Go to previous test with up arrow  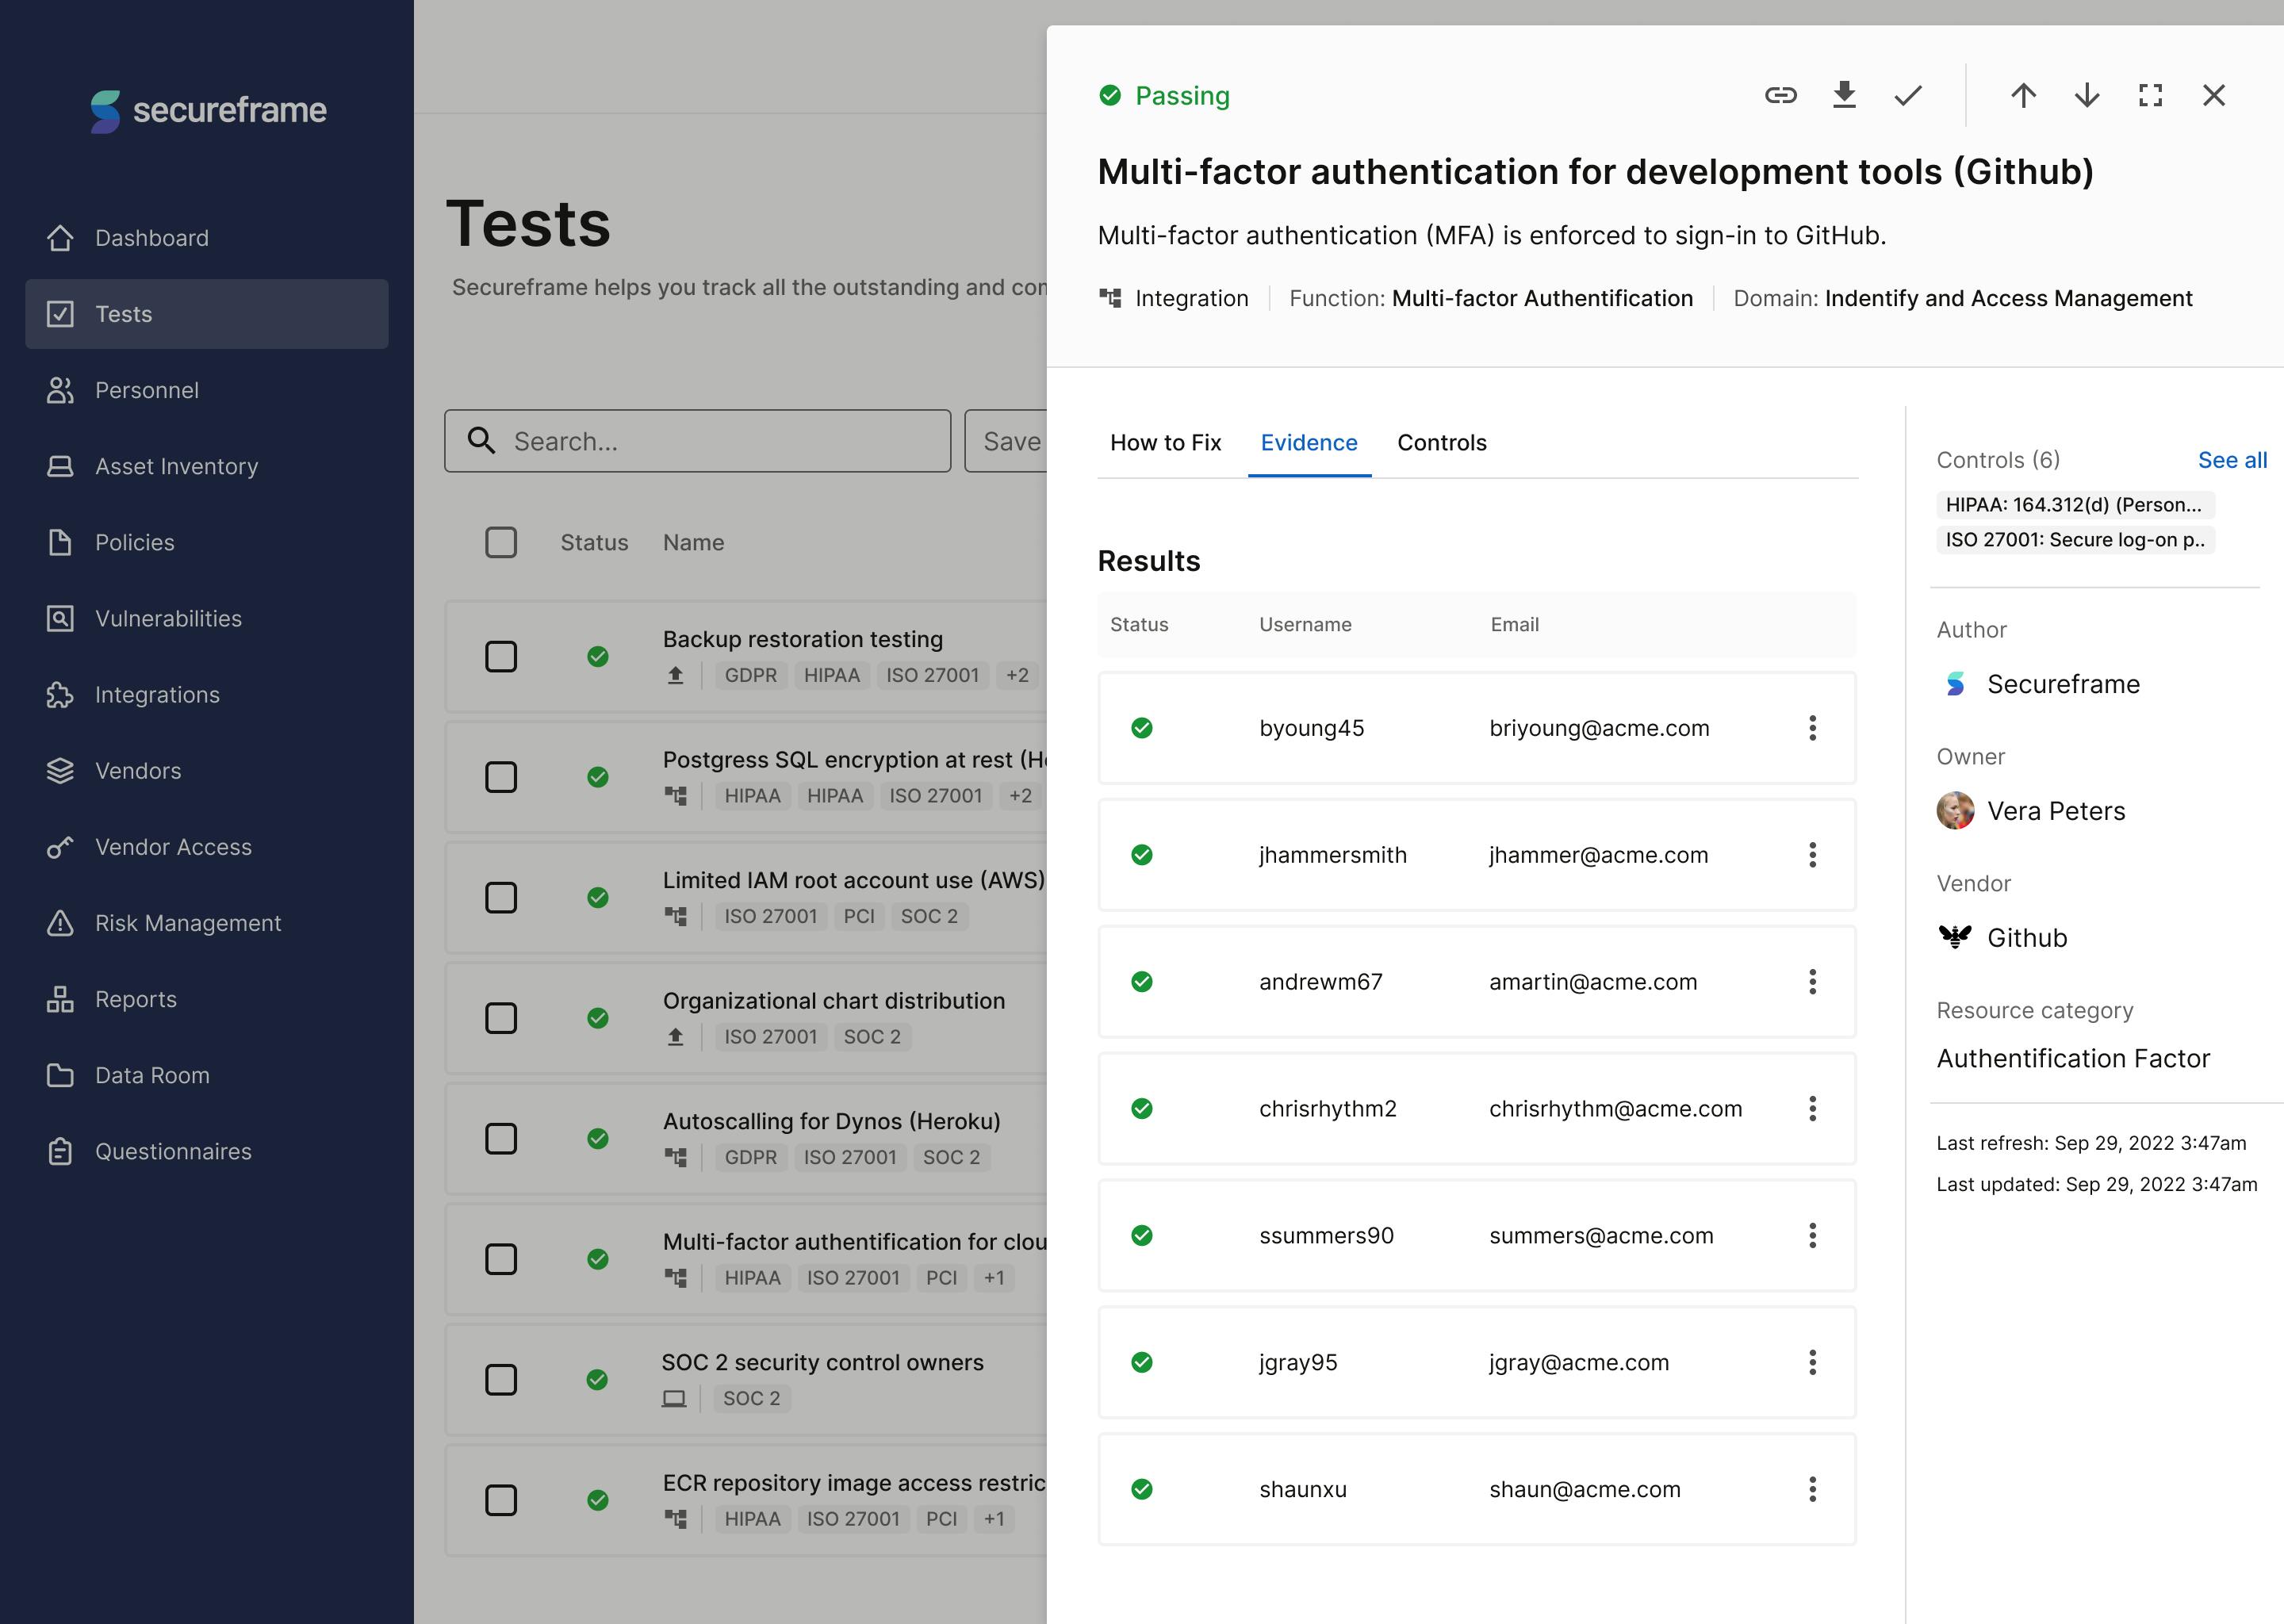click(x=2023, y=95)
